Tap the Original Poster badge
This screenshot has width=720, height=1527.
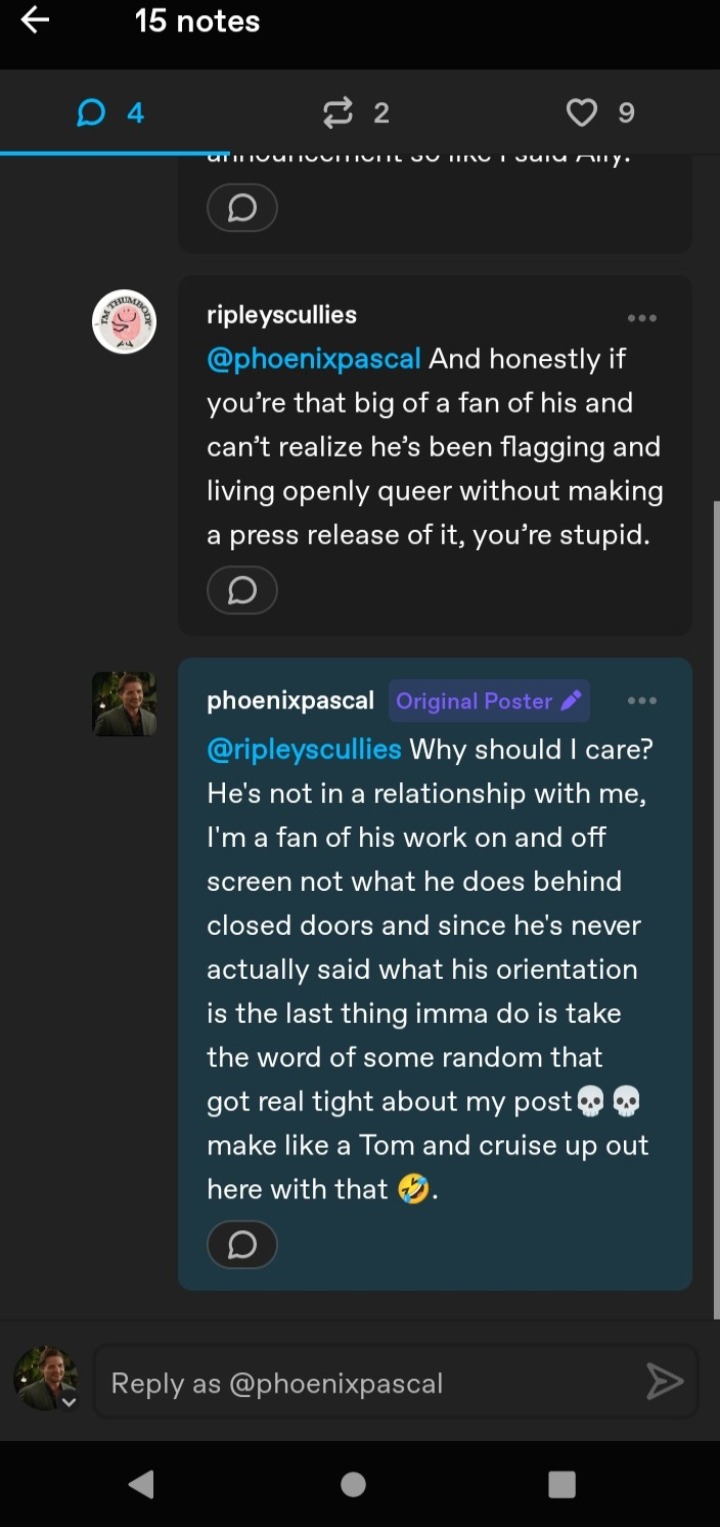(488, 701)
